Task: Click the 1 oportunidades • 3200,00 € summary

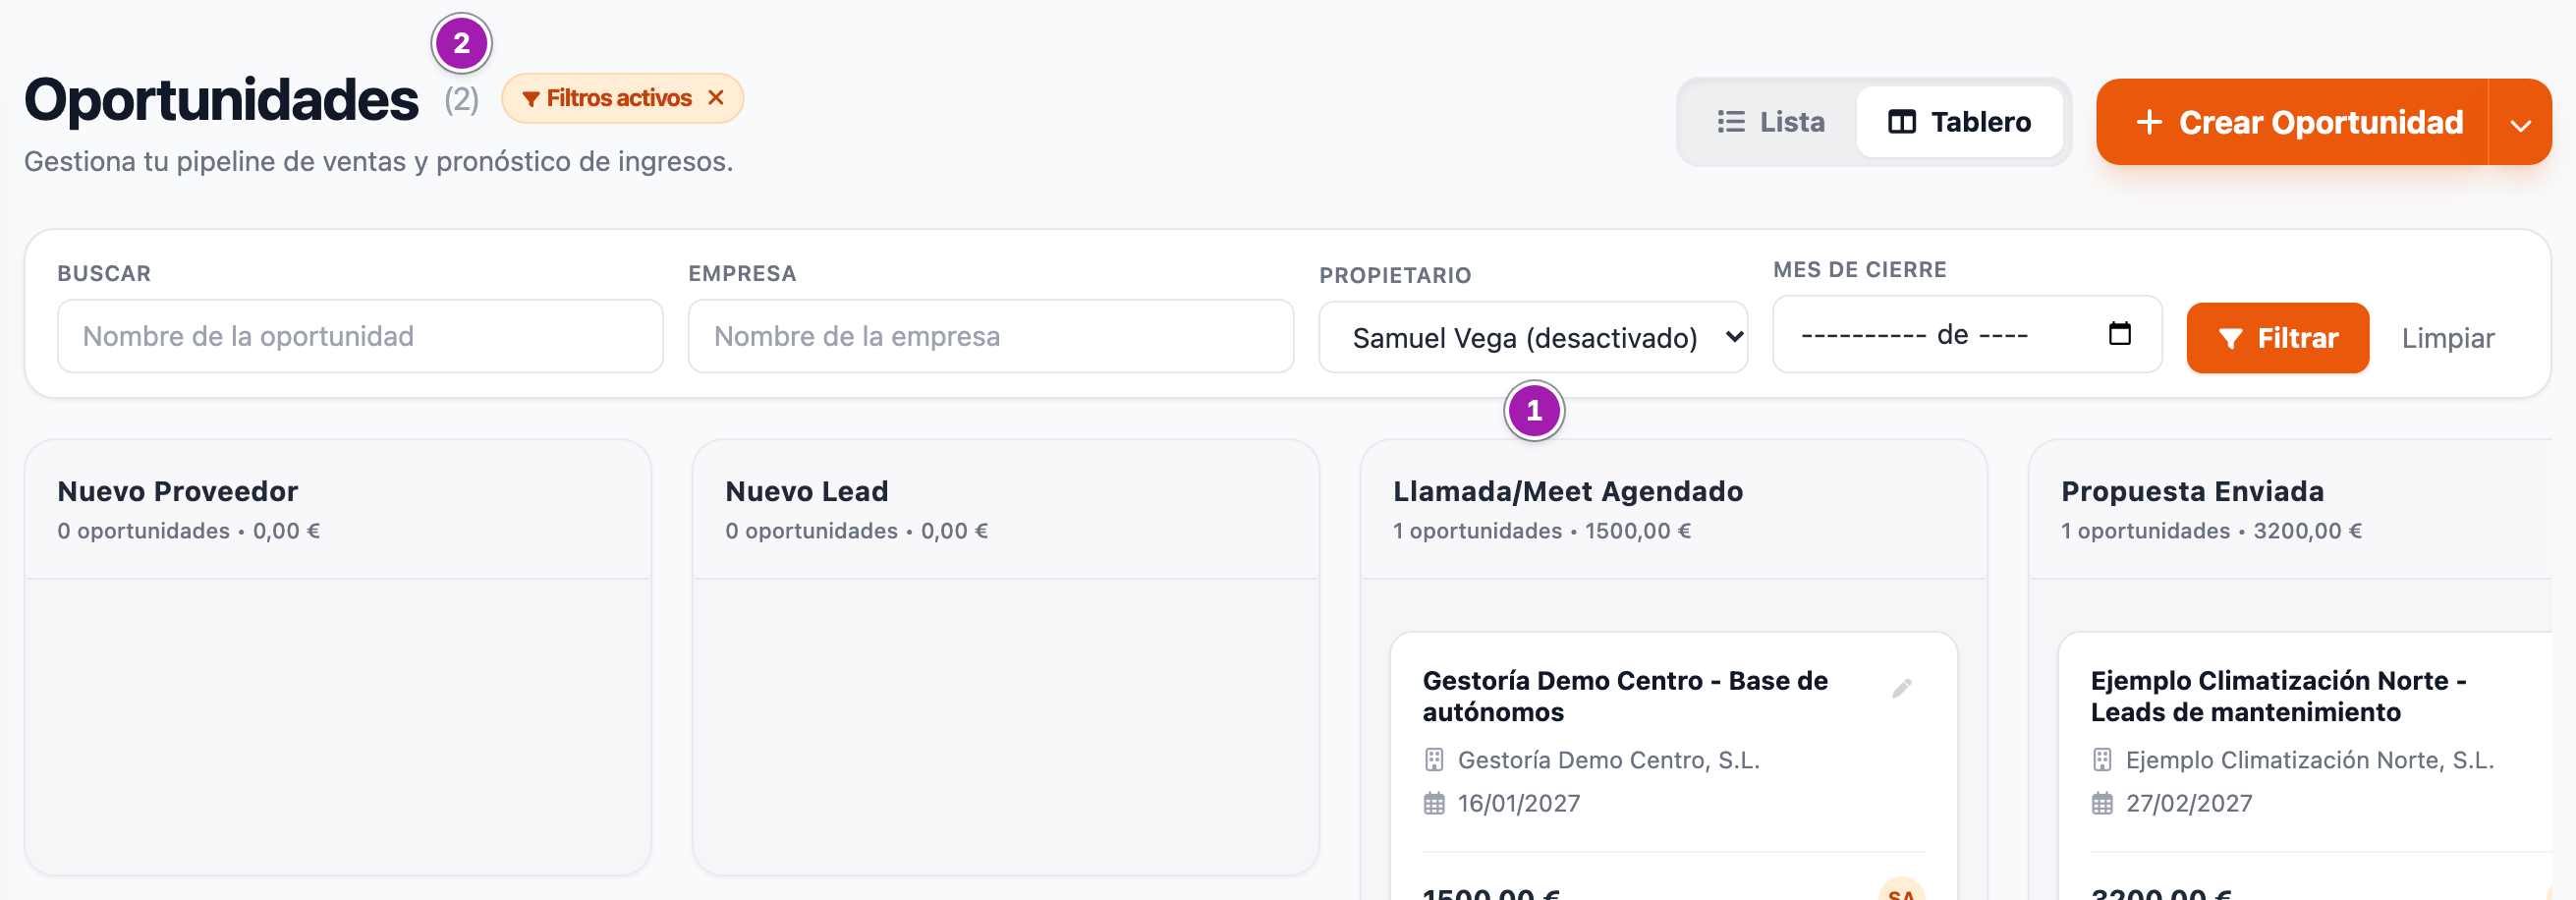Action: point(2211,531)
